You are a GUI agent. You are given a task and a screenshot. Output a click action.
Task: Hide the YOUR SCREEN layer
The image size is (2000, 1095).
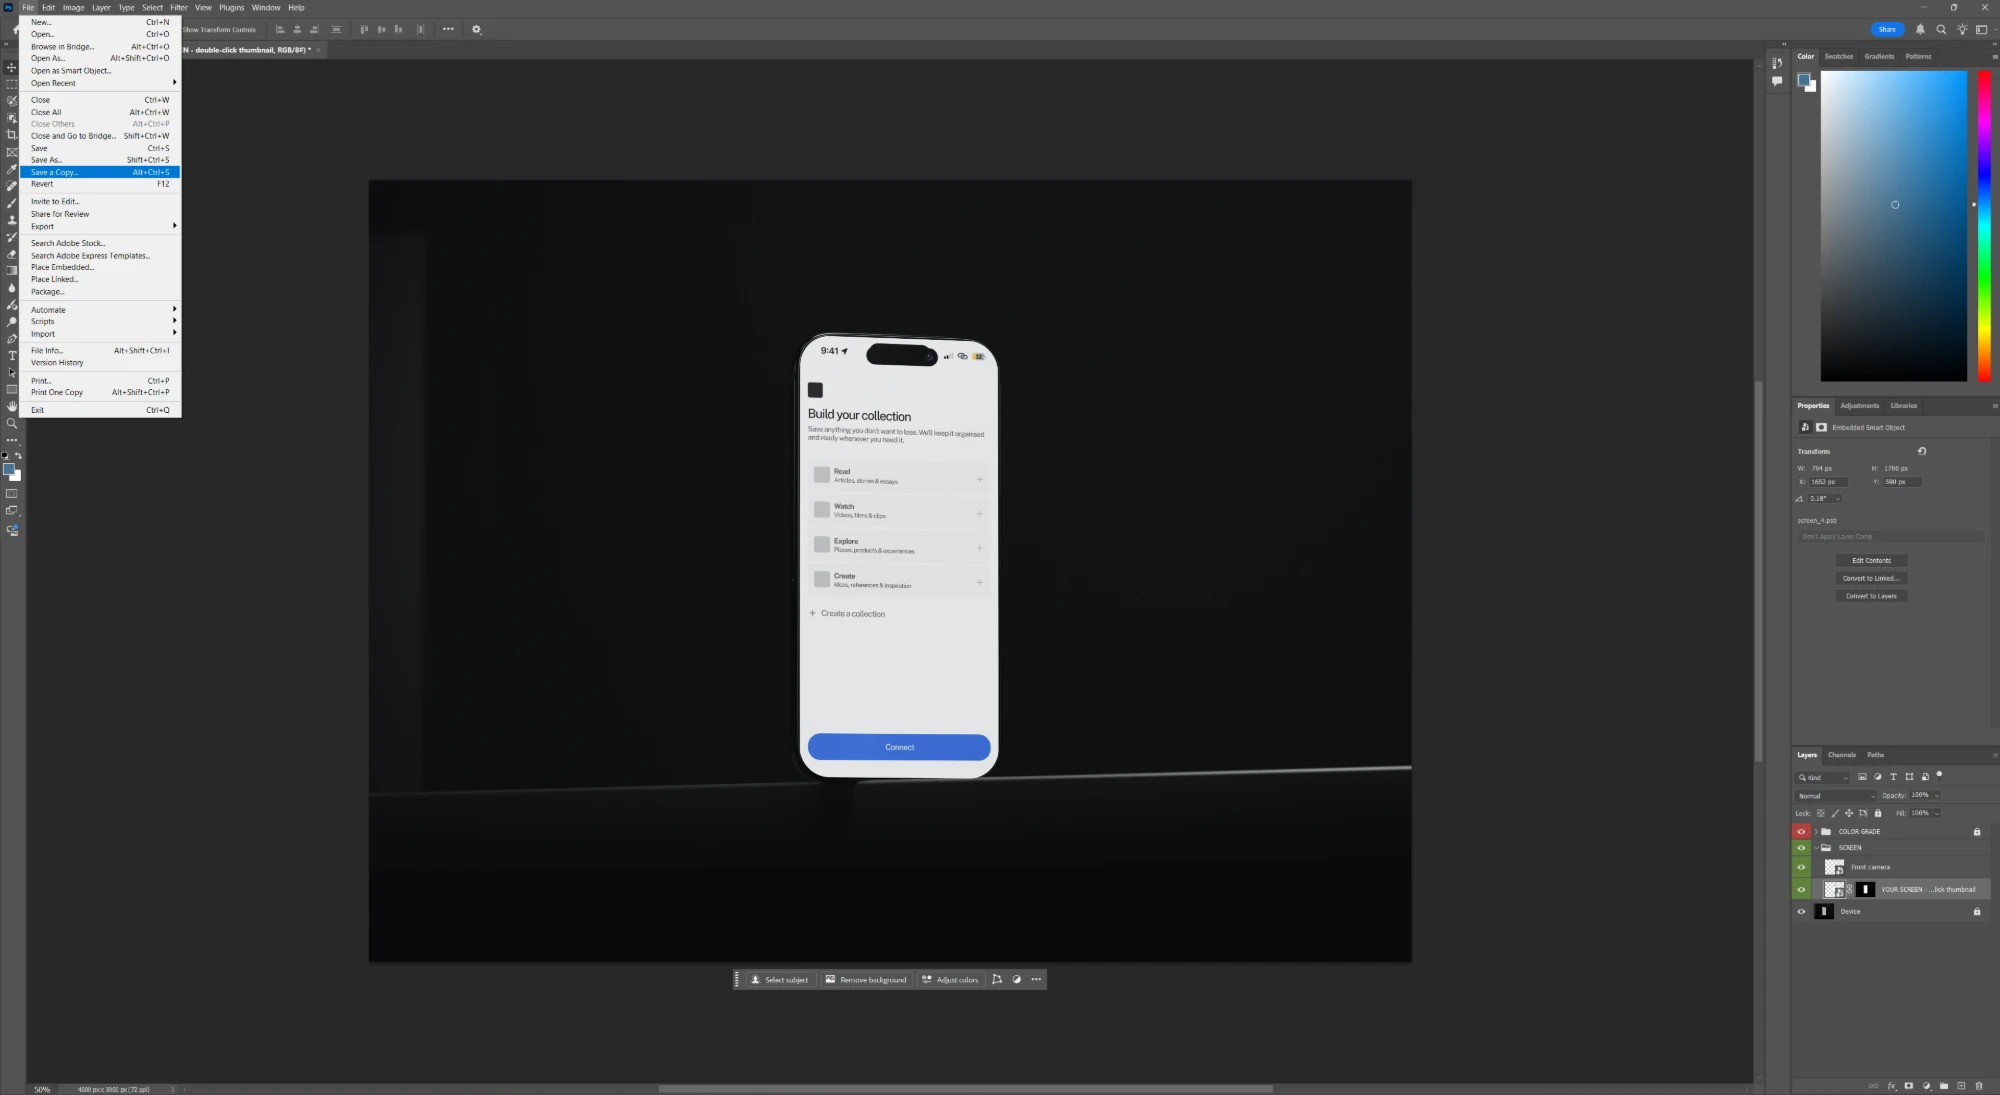coord(1801,890)
